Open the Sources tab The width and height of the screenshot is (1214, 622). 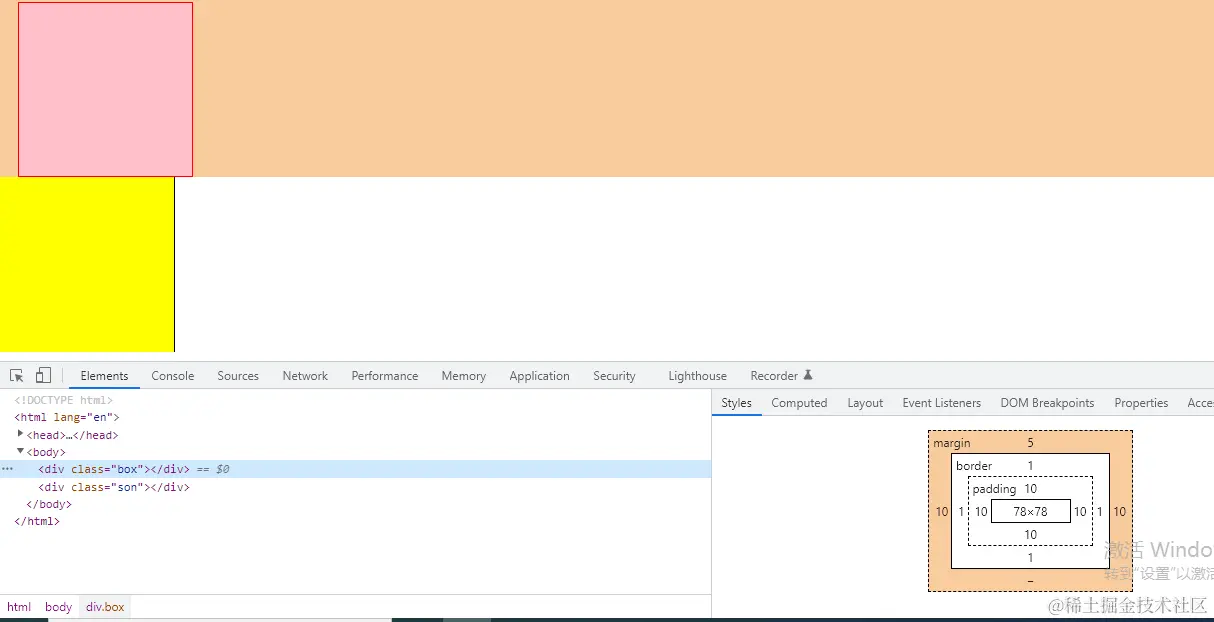[x=238, y=376]
